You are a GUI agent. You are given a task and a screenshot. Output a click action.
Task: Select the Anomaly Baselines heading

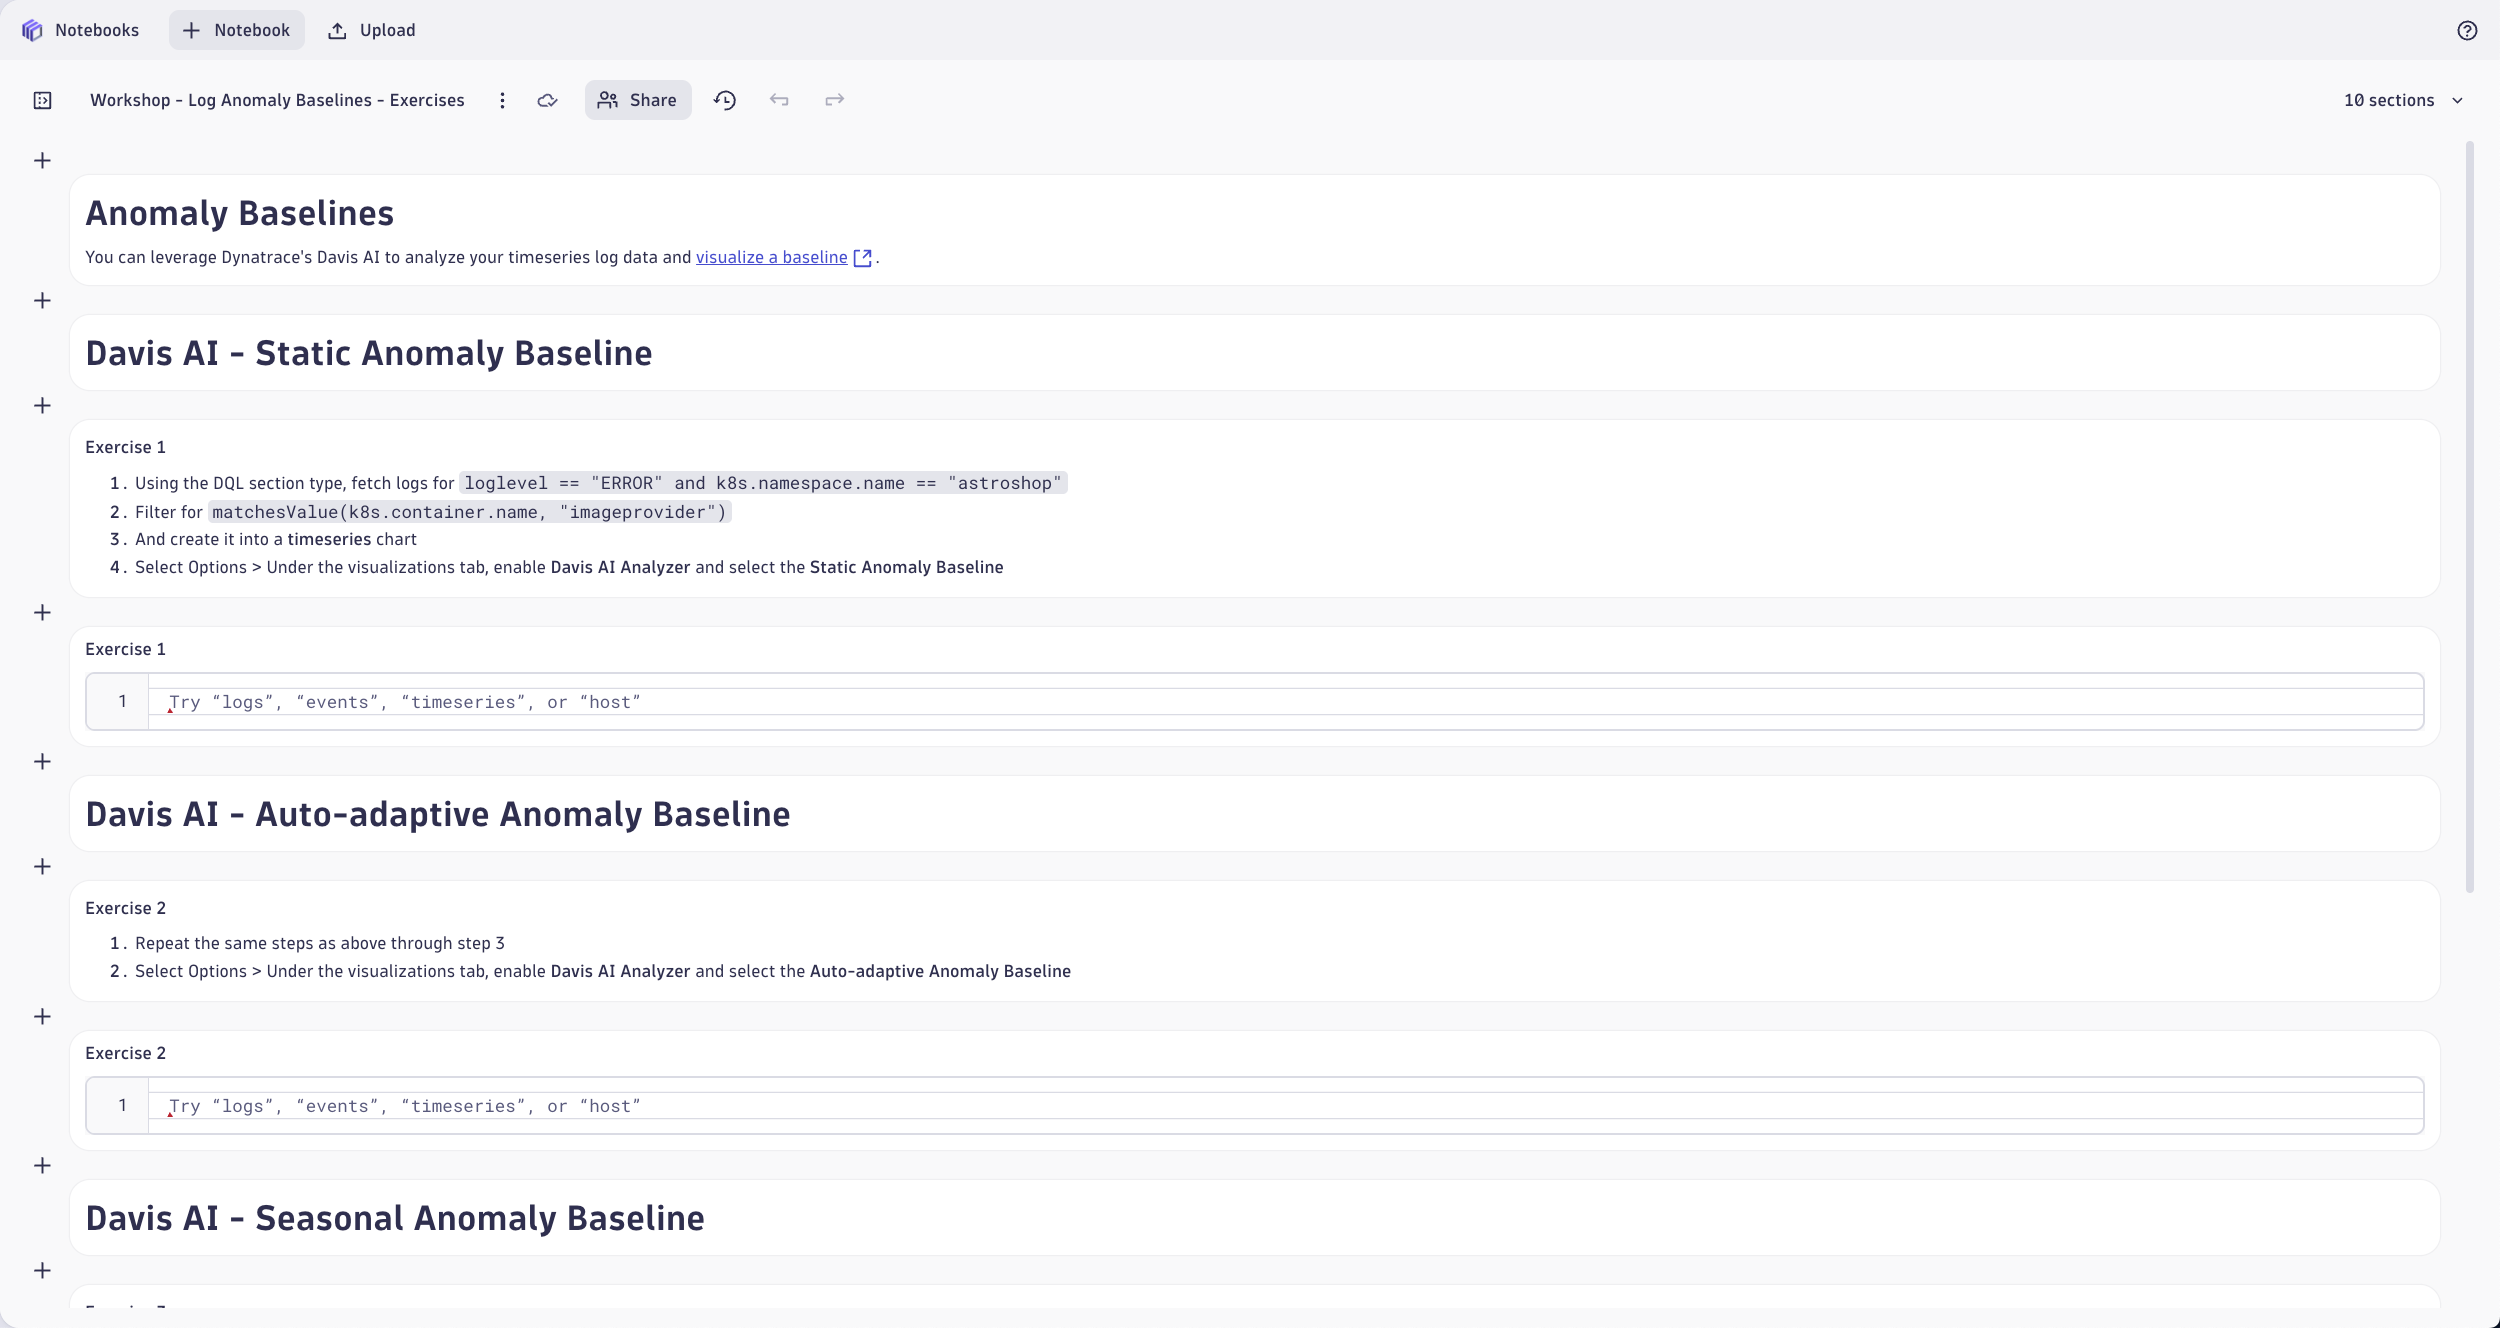tap(240, 213)
